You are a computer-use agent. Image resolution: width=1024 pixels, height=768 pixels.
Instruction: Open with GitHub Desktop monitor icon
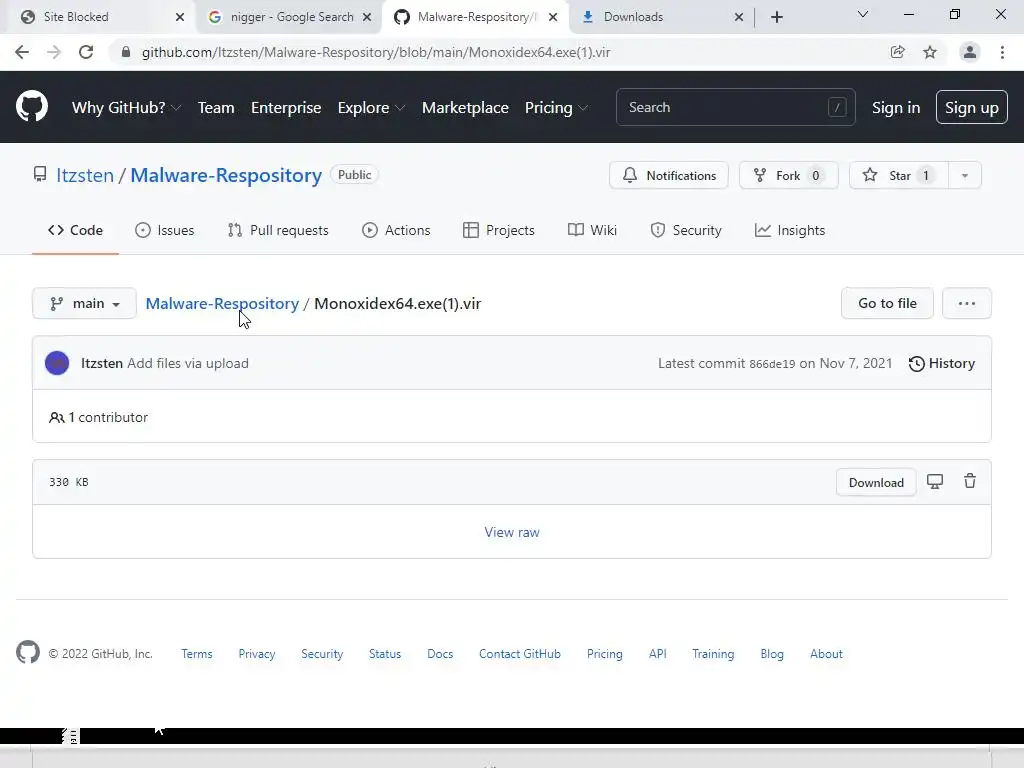point(935,482)
